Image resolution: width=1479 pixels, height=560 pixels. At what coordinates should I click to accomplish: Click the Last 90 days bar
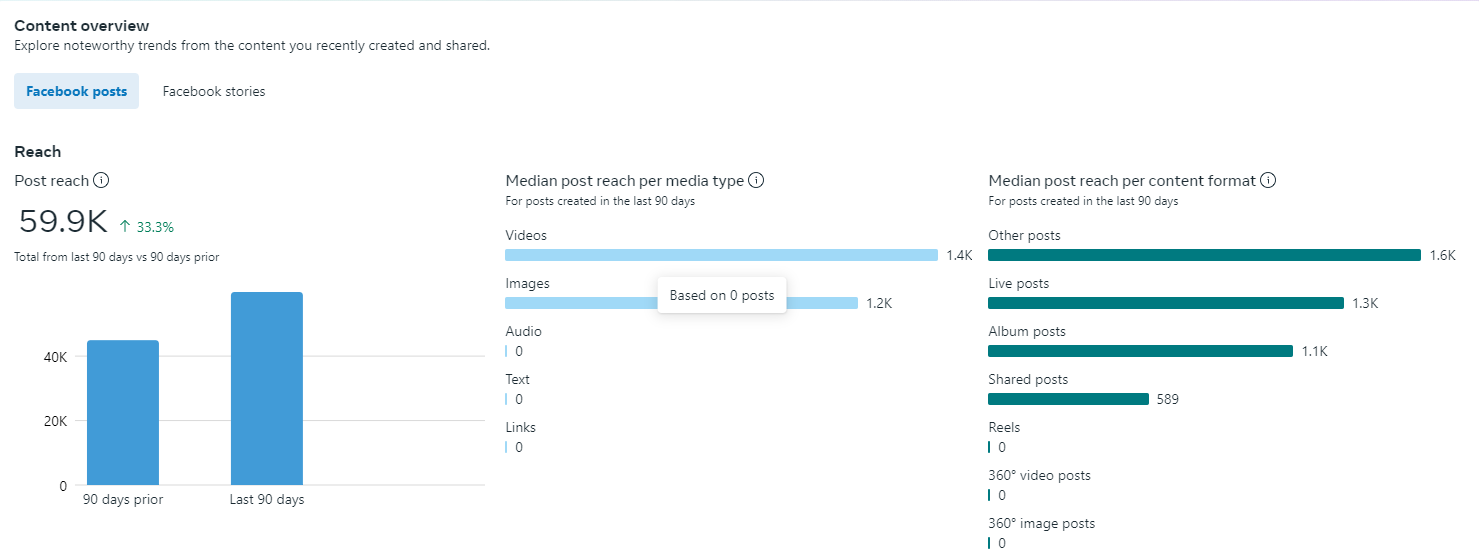[267, 388]
